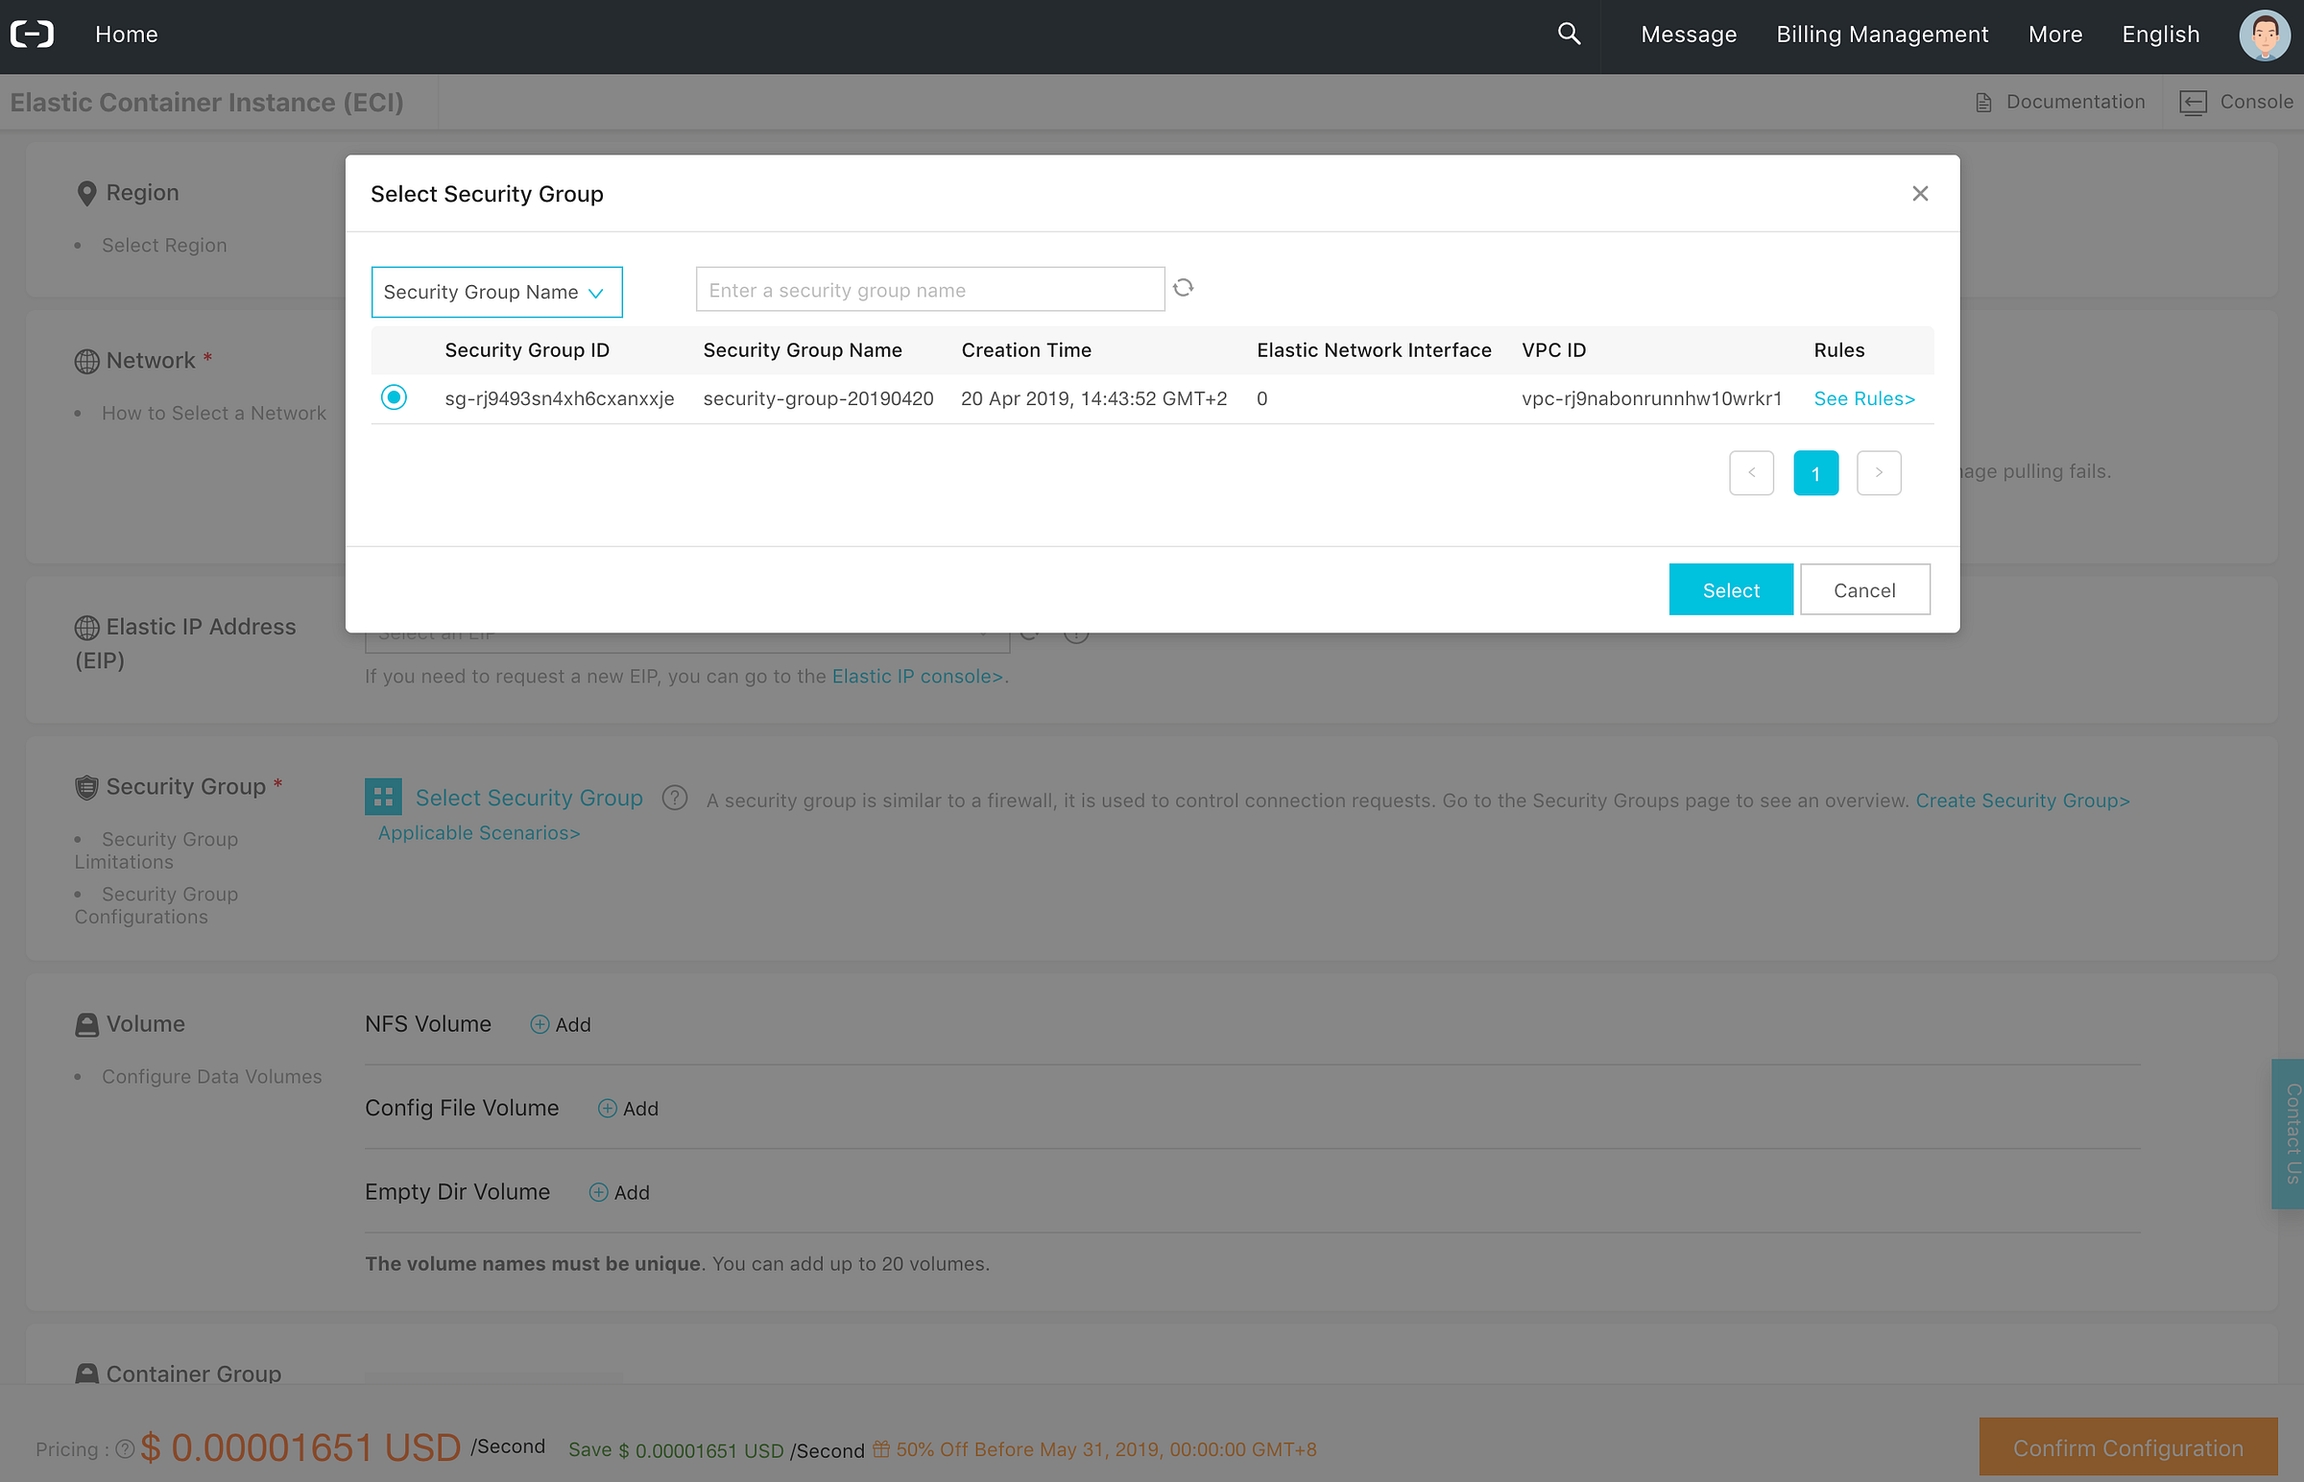2304x1482 pixels.
Task: Open the English language menu
Action: coord(2161,34)
